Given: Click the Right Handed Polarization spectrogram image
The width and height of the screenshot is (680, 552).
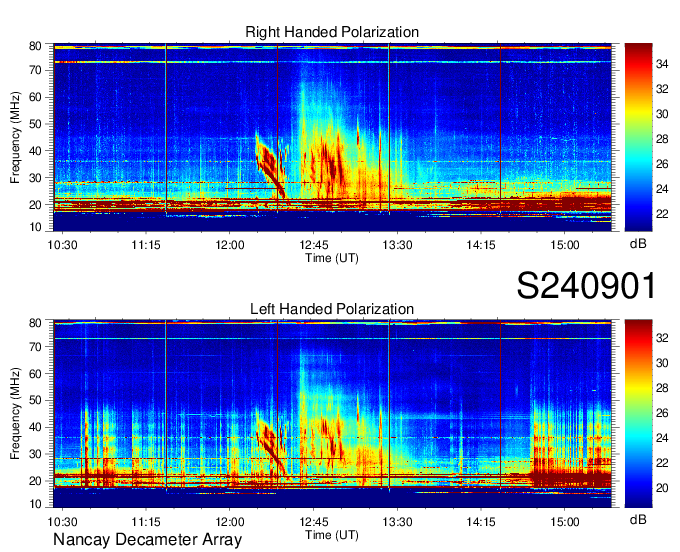Looking at the screenshot, I should pyautogui.click(x=332, y=137).
